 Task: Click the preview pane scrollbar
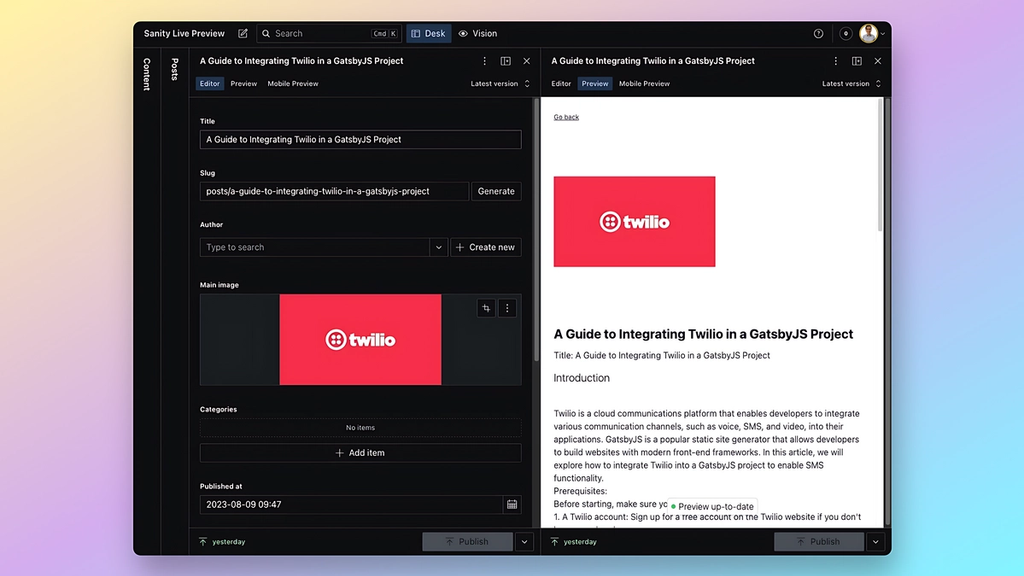point(880,165)
